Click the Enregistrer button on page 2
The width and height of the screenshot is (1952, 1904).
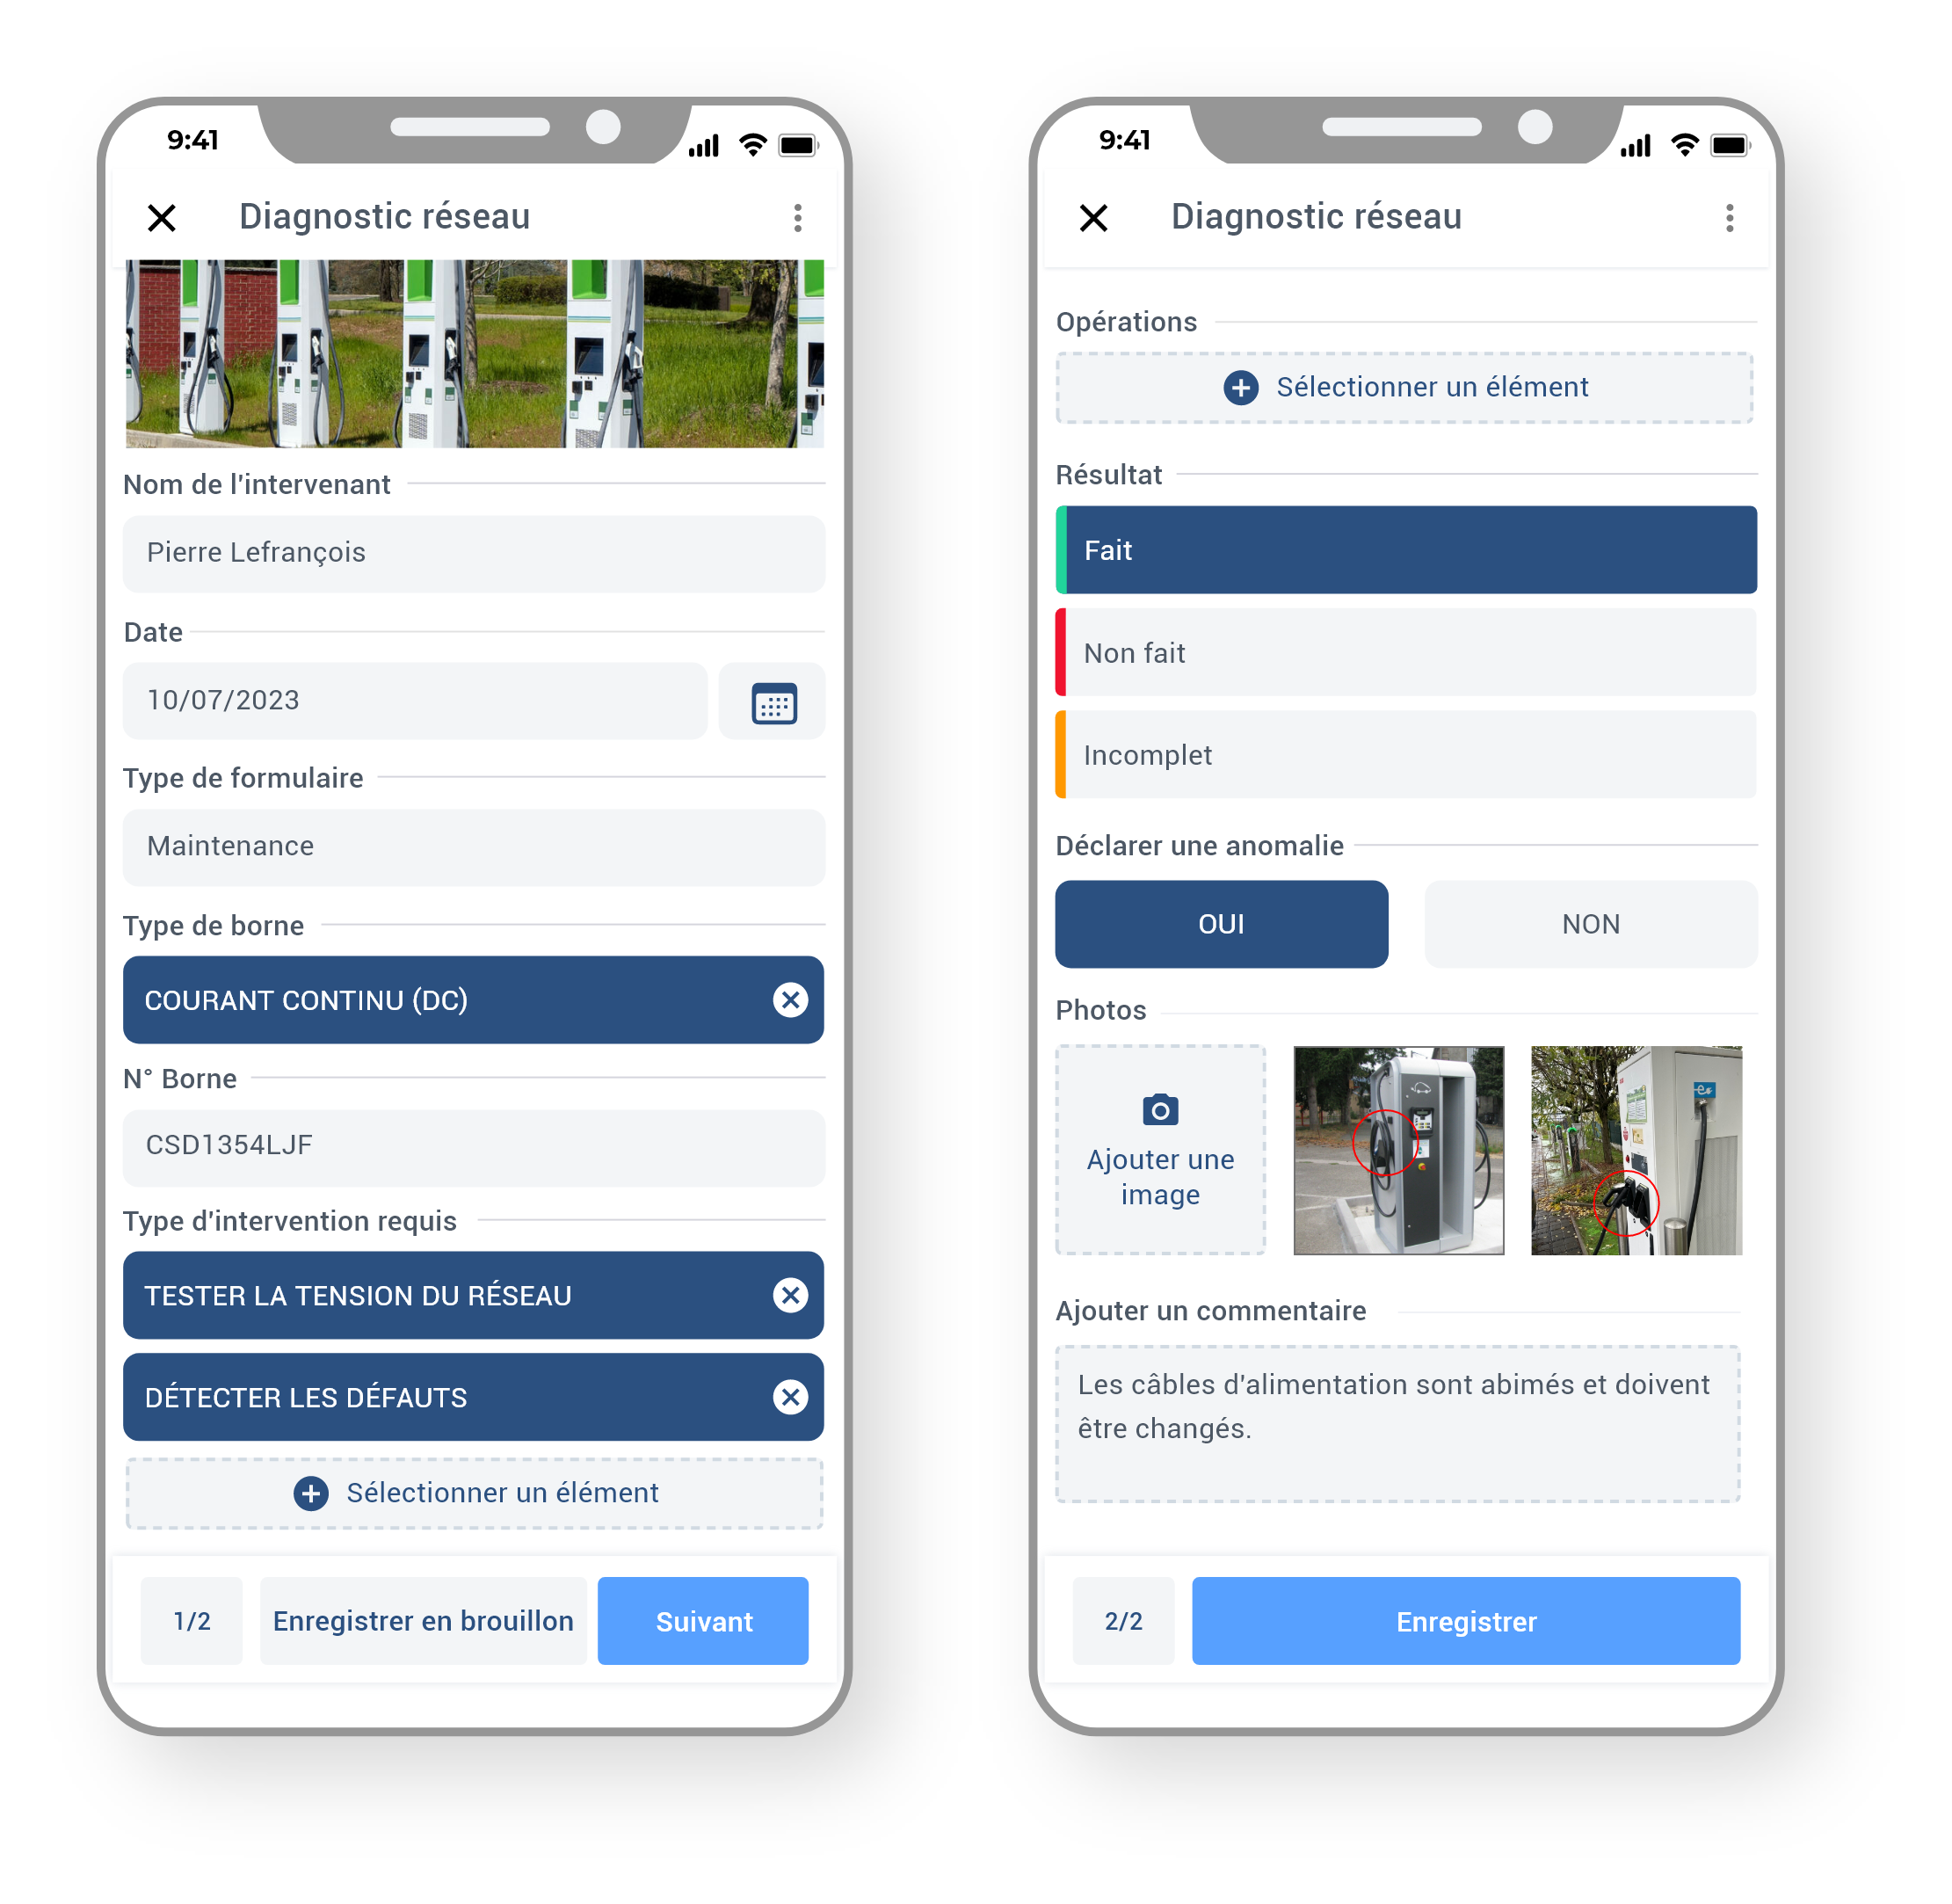(x=1464, y=1620)
